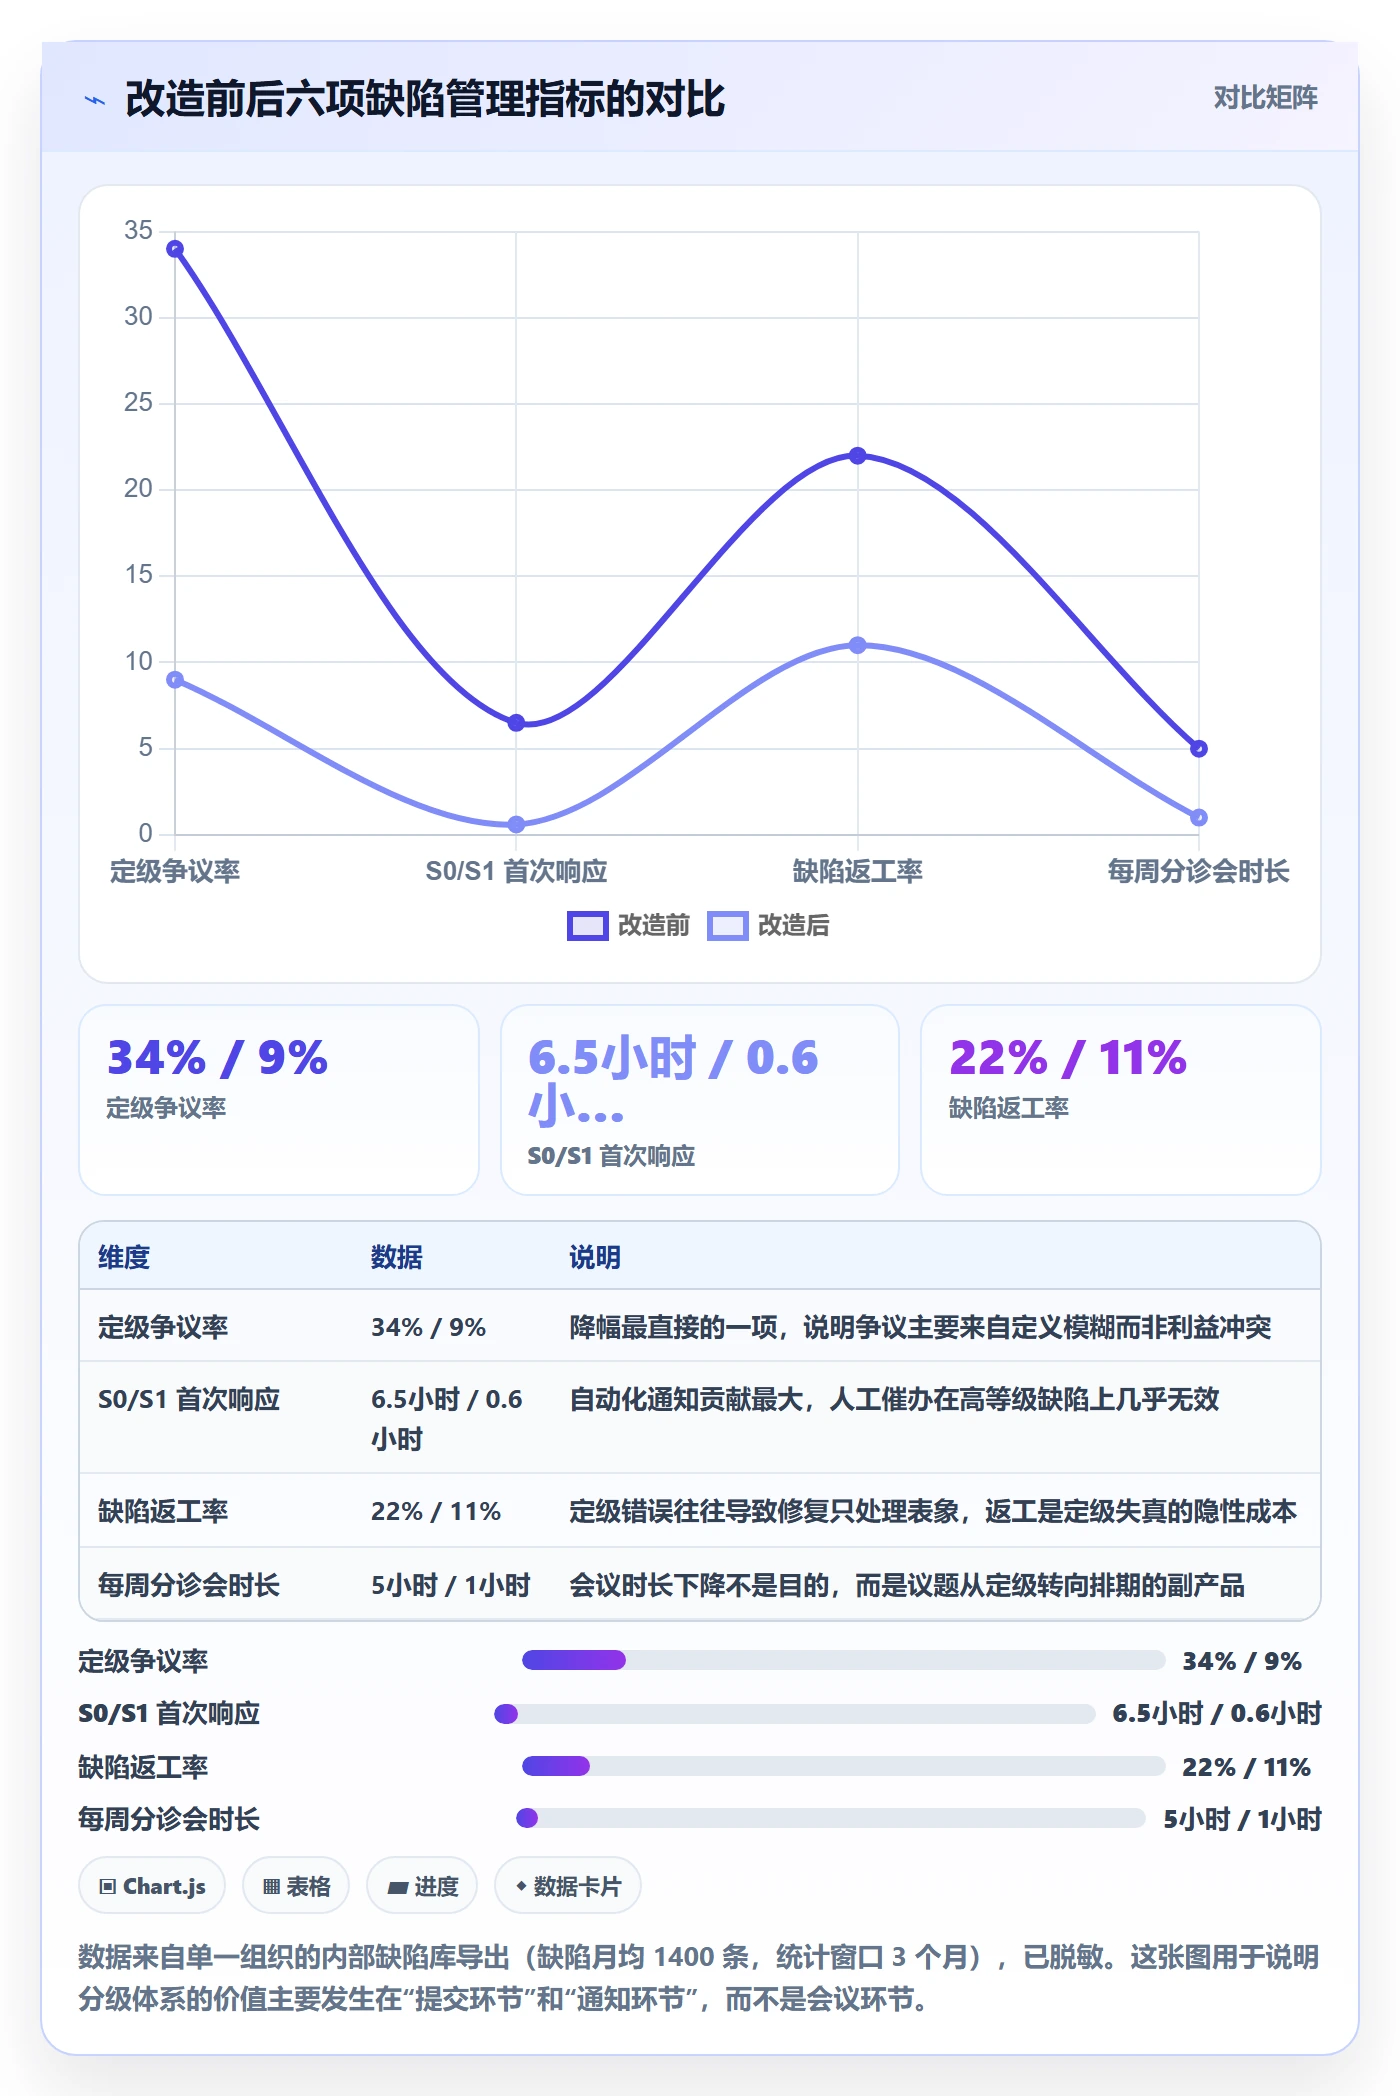Click the S0/S1 首次响应 progress bar
Screen dimensions: 1400x2096
click(795, 1714)
